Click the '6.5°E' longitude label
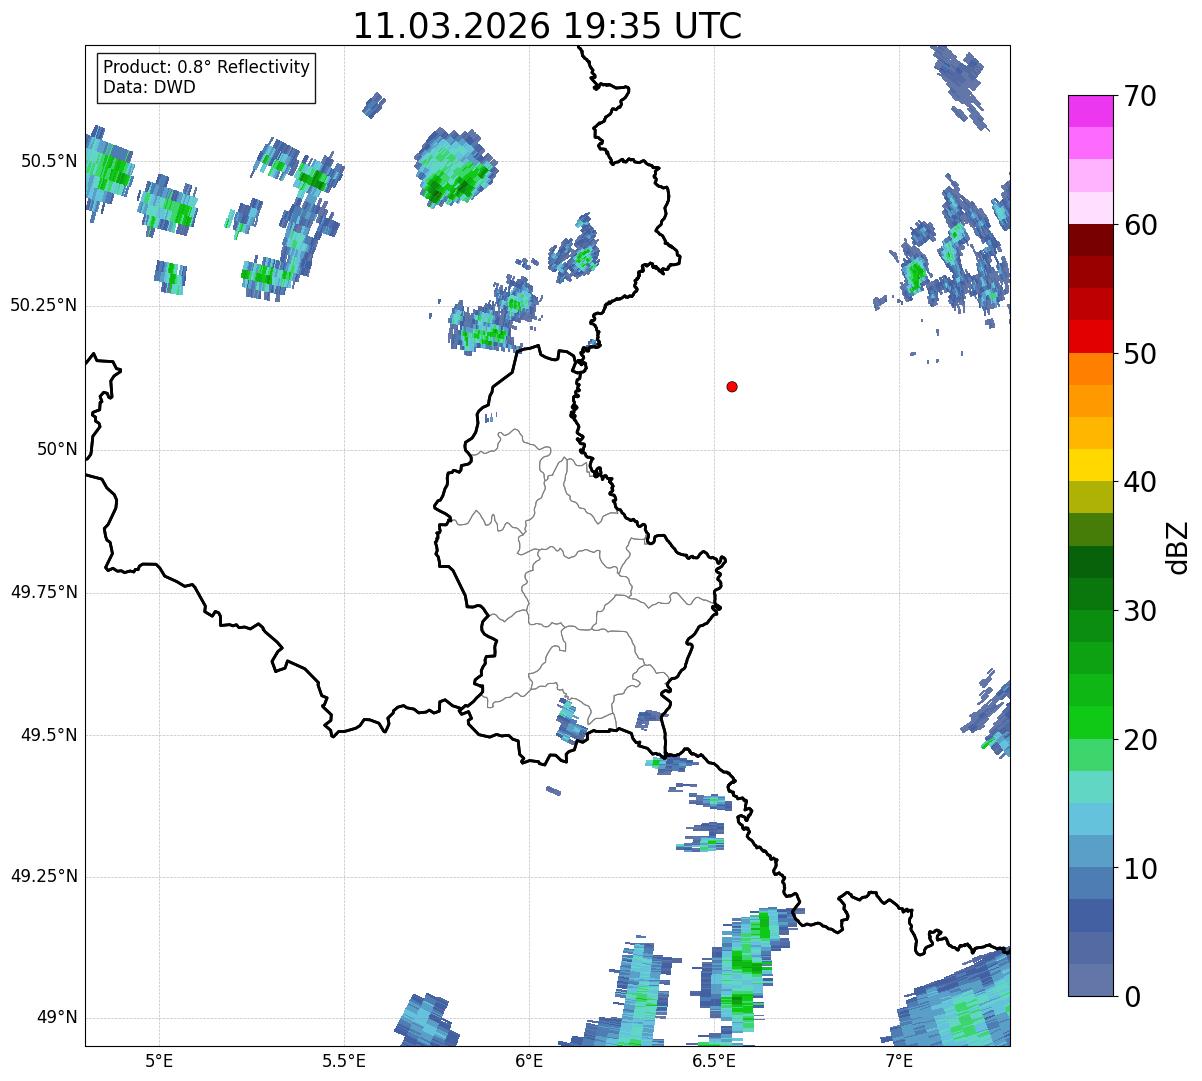Image resolution: width=1202 pixels, height=1081 pixels. 714,1060
